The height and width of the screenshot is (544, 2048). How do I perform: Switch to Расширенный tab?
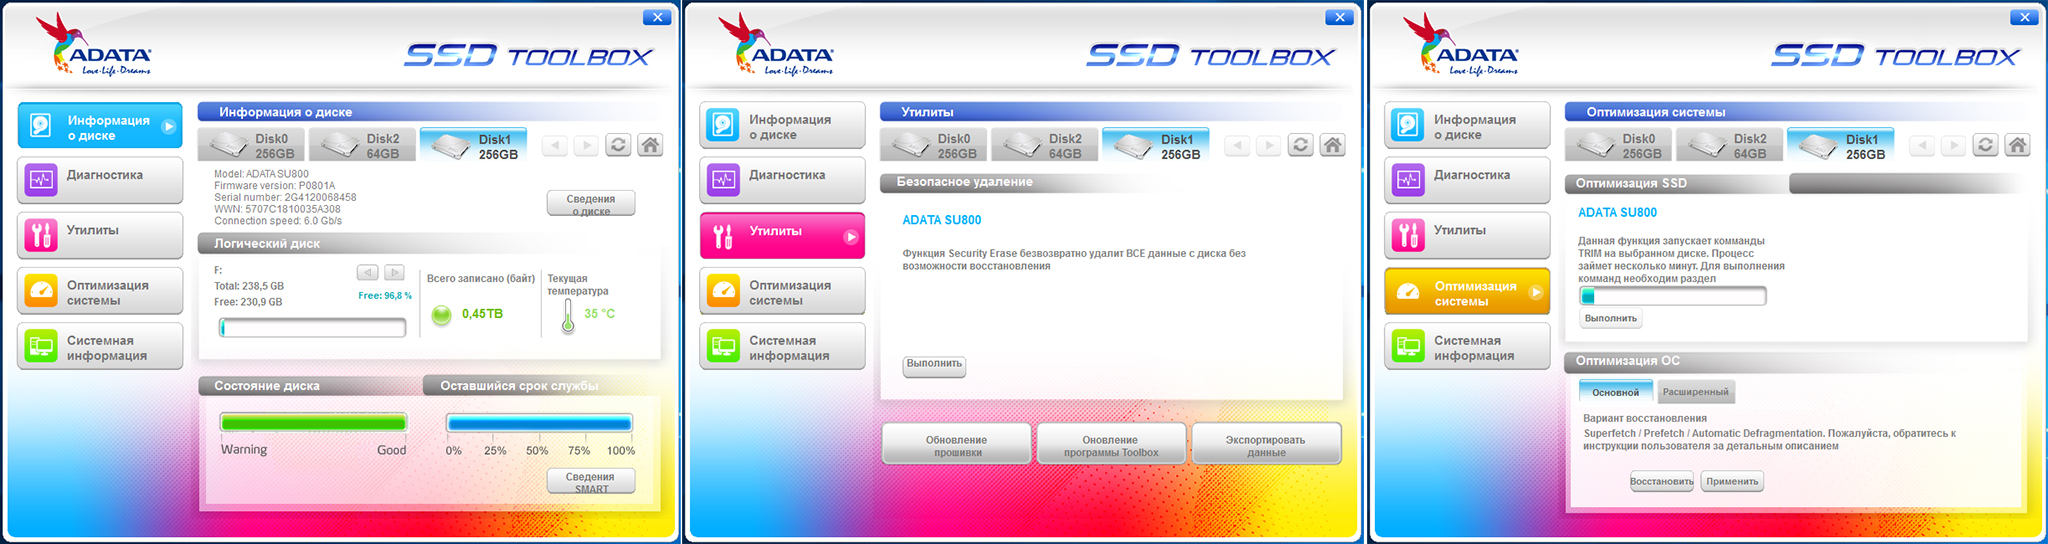(1696, 392)
